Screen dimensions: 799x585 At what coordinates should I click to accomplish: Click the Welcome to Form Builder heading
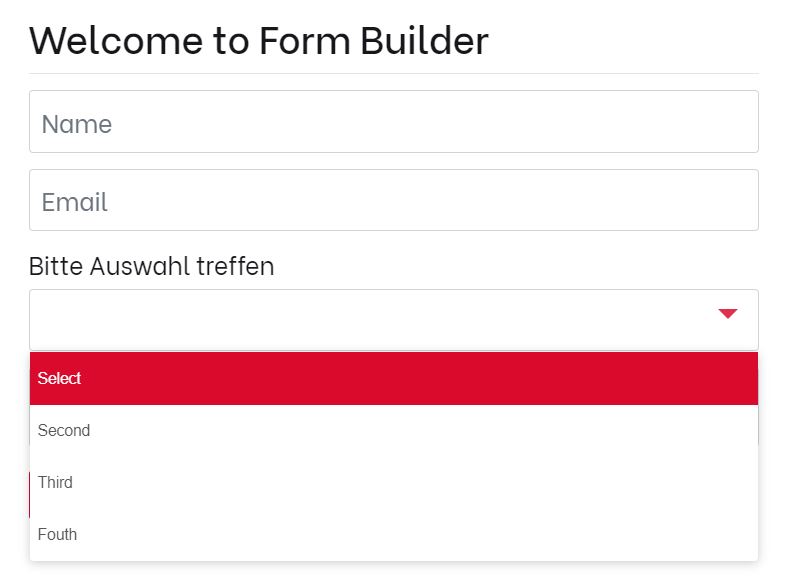click(x=258, y=41)
